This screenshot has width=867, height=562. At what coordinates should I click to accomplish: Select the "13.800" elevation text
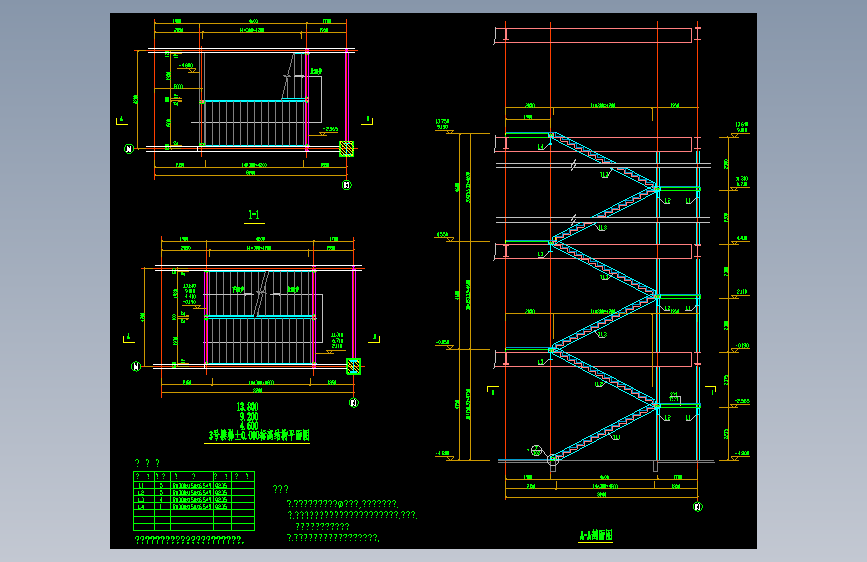coord(247,407)
